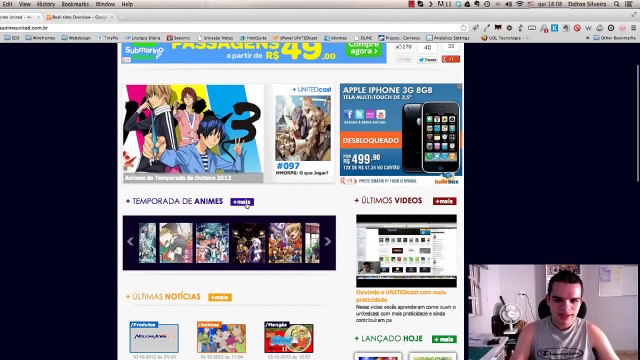The height and width of the screenshot is (360, 640).
Task: Open Spotlight search magnifier in menu bar
Action: coord(616,4)
